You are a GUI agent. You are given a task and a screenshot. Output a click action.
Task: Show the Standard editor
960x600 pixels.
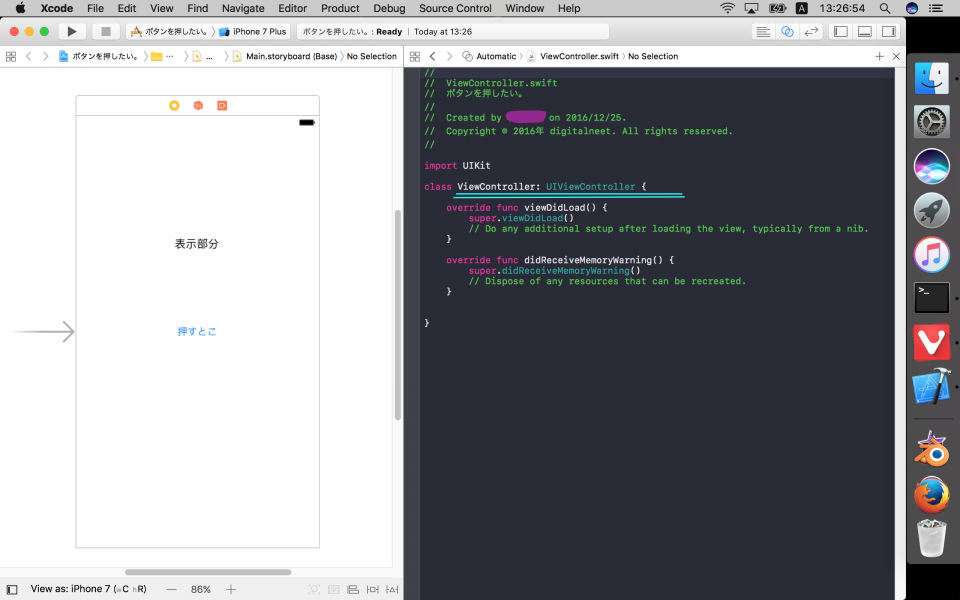(763, 31)
